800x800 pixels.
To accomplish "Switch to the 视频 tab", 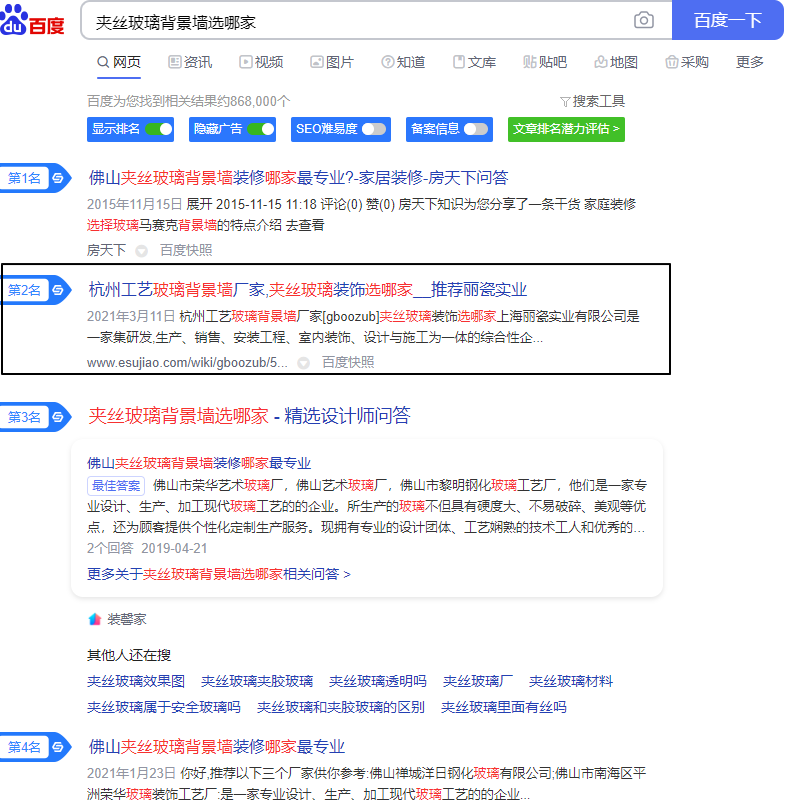I will coord(261,62).
